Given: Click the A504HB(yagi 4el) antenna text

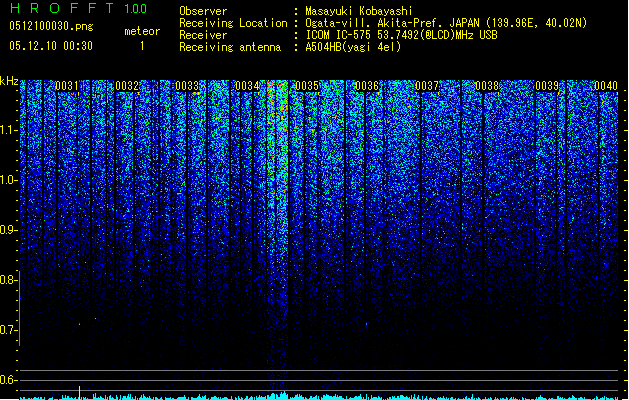Looking at the screenshot, I should [x=353, y=47].
